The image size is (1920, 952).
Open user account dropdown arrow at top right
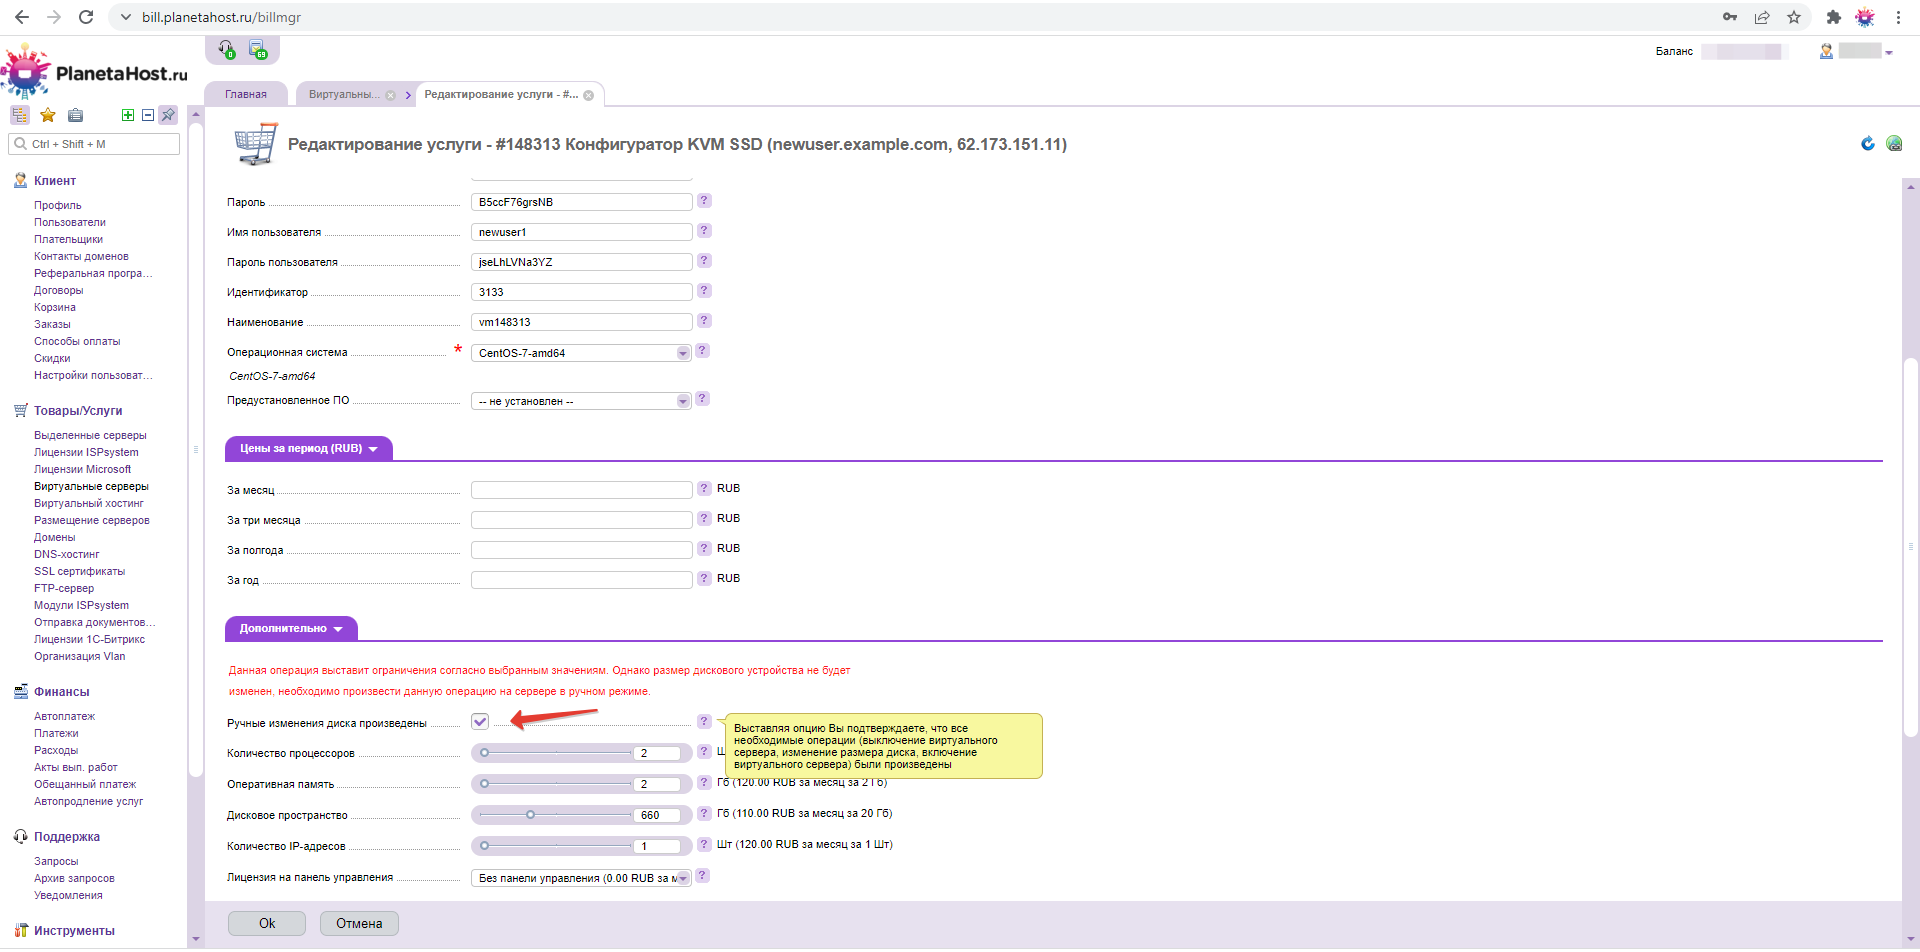click(x=1889, y=53)
